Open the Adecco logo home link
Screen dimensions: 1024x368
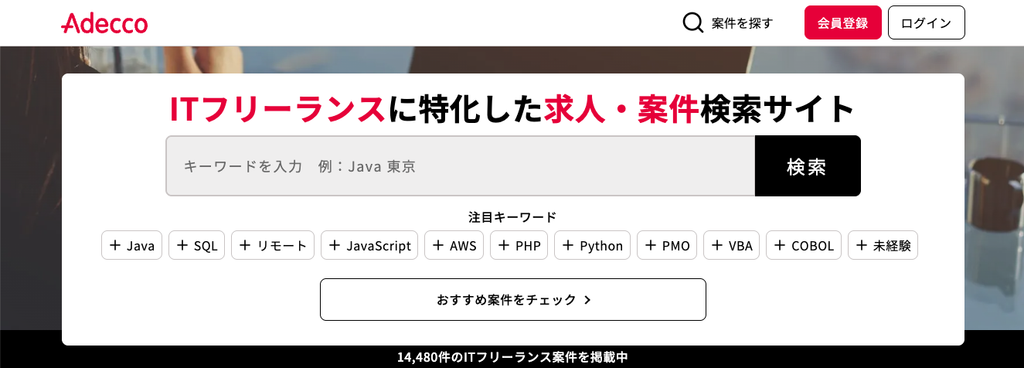(104, 23)
